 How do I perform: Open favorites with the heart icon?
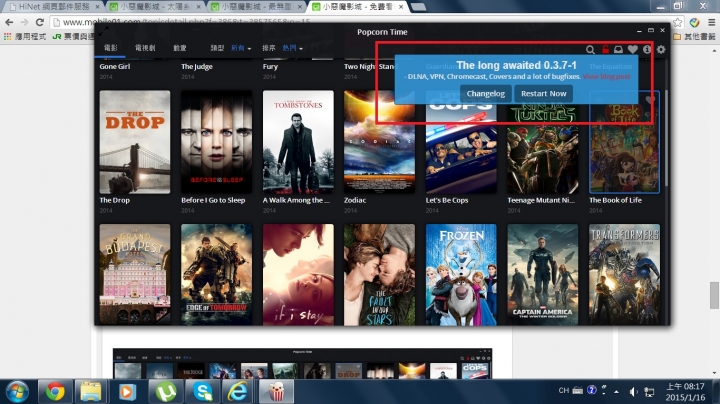click(633, 49)
